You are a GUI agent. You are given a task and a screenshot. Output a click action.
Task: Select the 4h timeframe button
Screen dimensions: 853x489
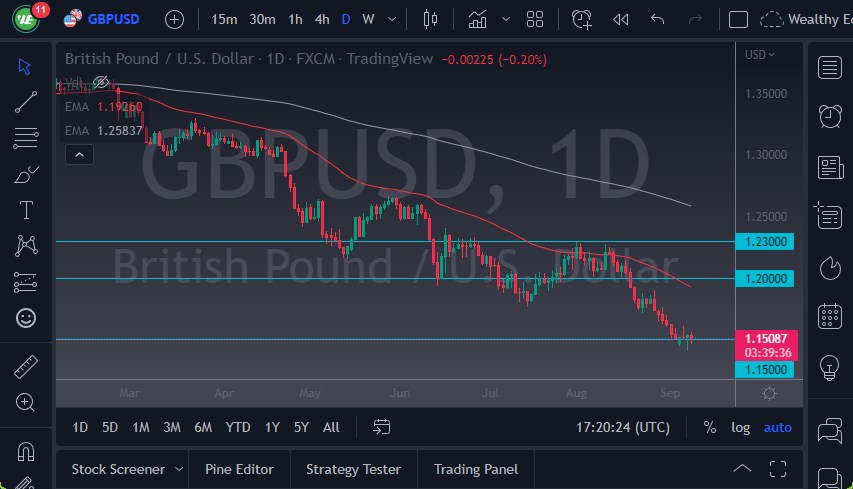(x=321, y=19)
